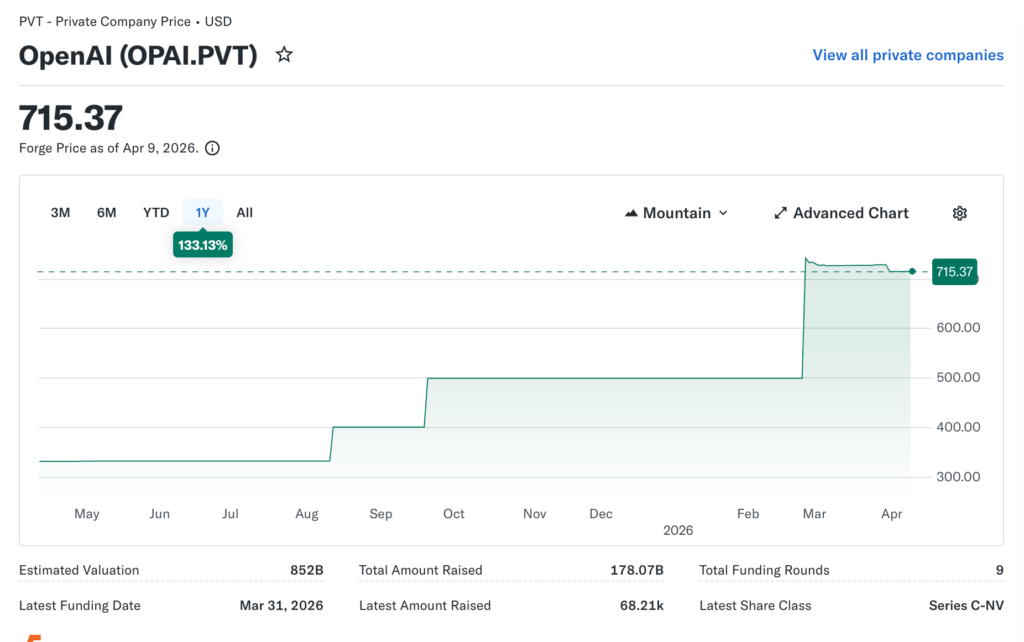Click the 852B estimated valuation value

click(x=306, y=570)
